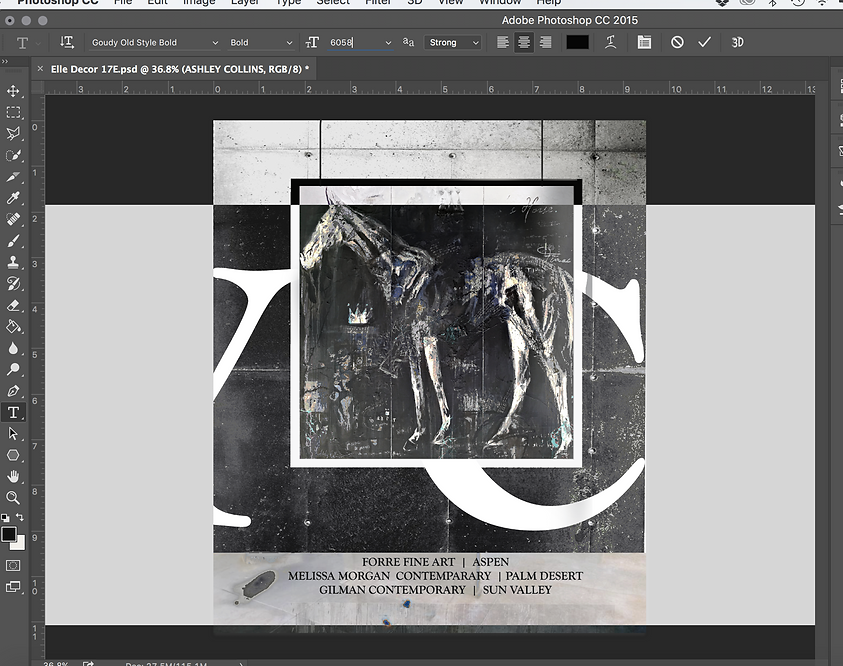
Task: Cancel current text edits
Action: [x=677, y=42]
